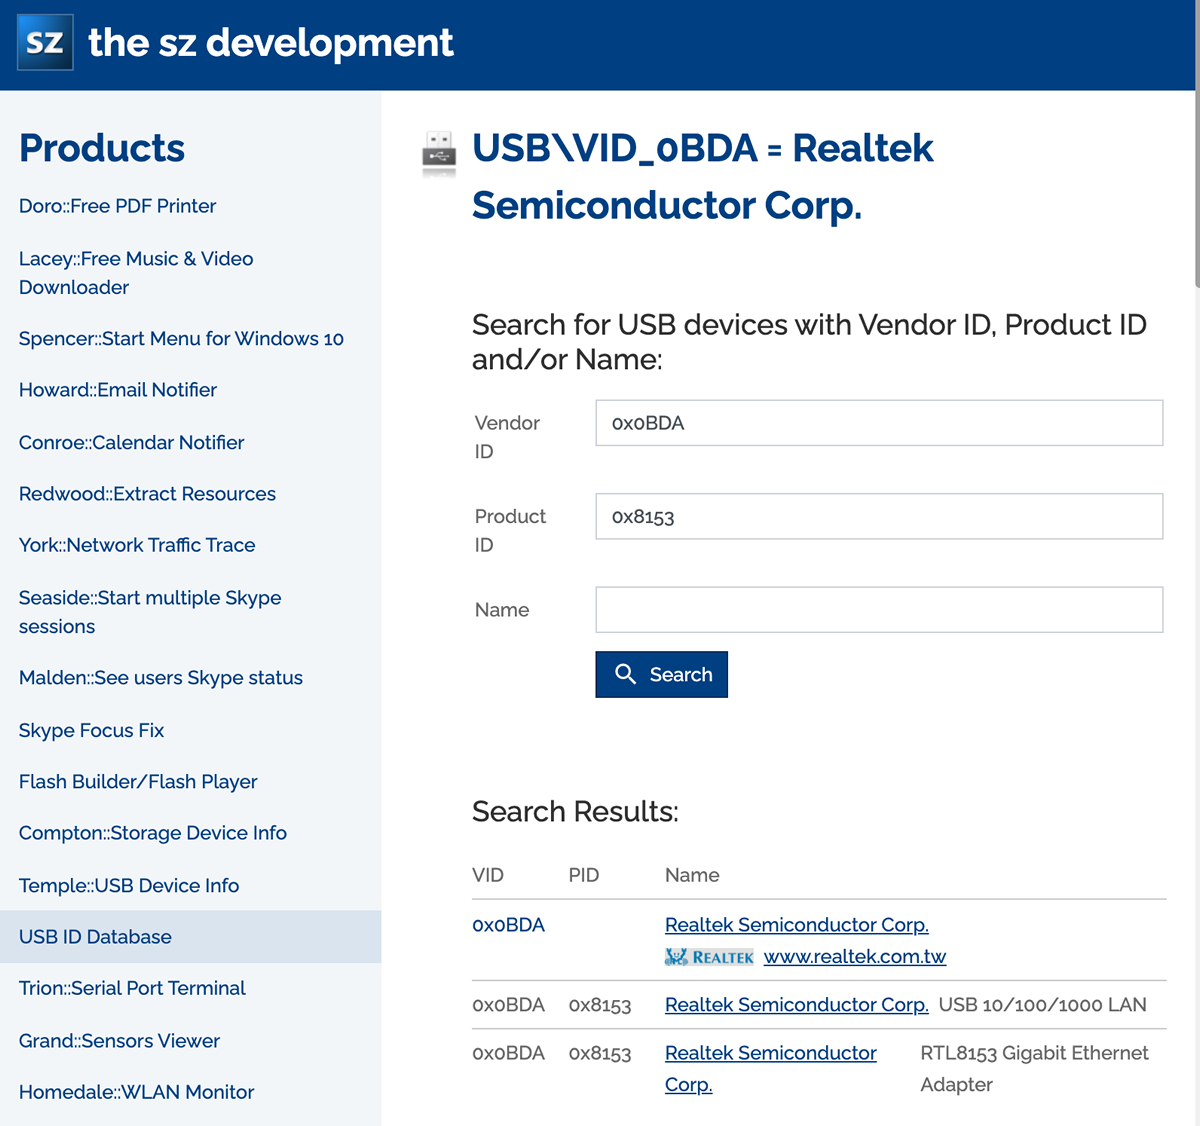Click the Realtek logo image in results

coord(709,957)
